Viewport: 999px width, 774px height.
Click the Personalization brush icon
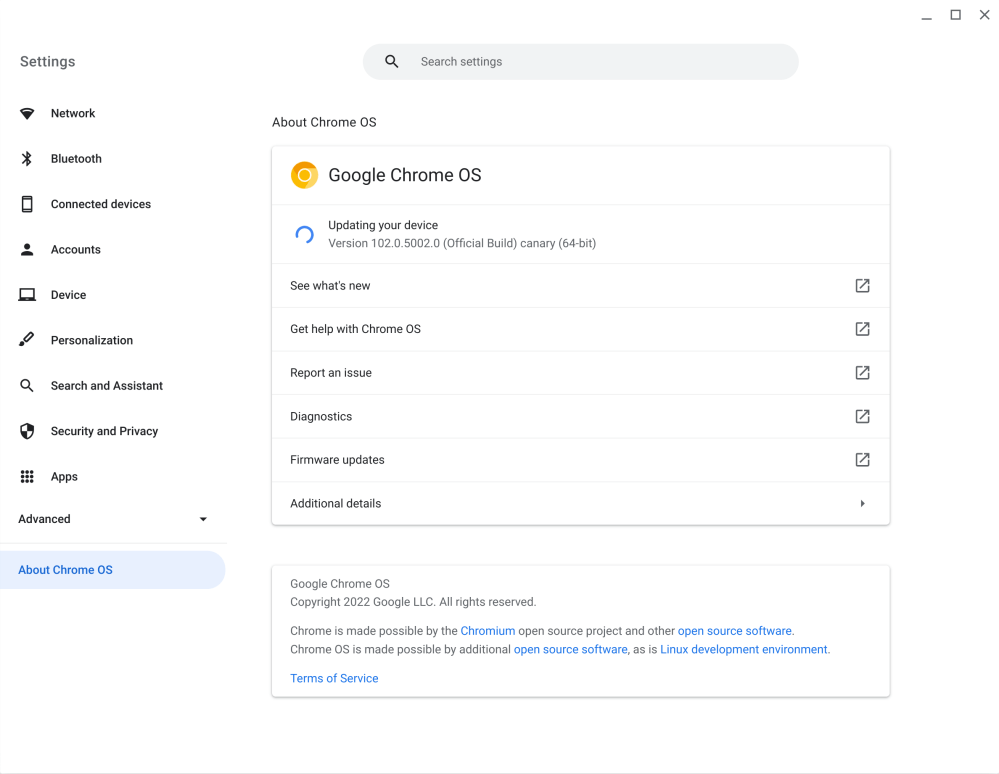(x=27, y=340)
